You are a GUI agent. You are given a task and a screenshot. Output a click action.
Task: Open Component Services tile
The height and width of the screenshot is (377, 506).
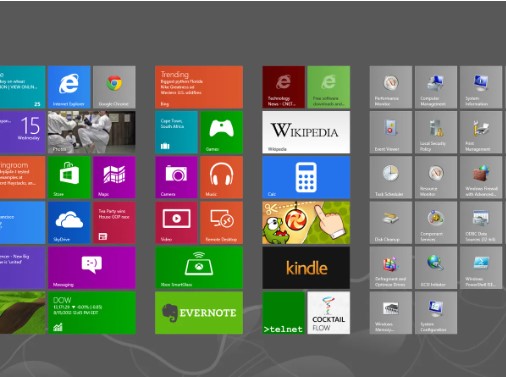(436, 223)
